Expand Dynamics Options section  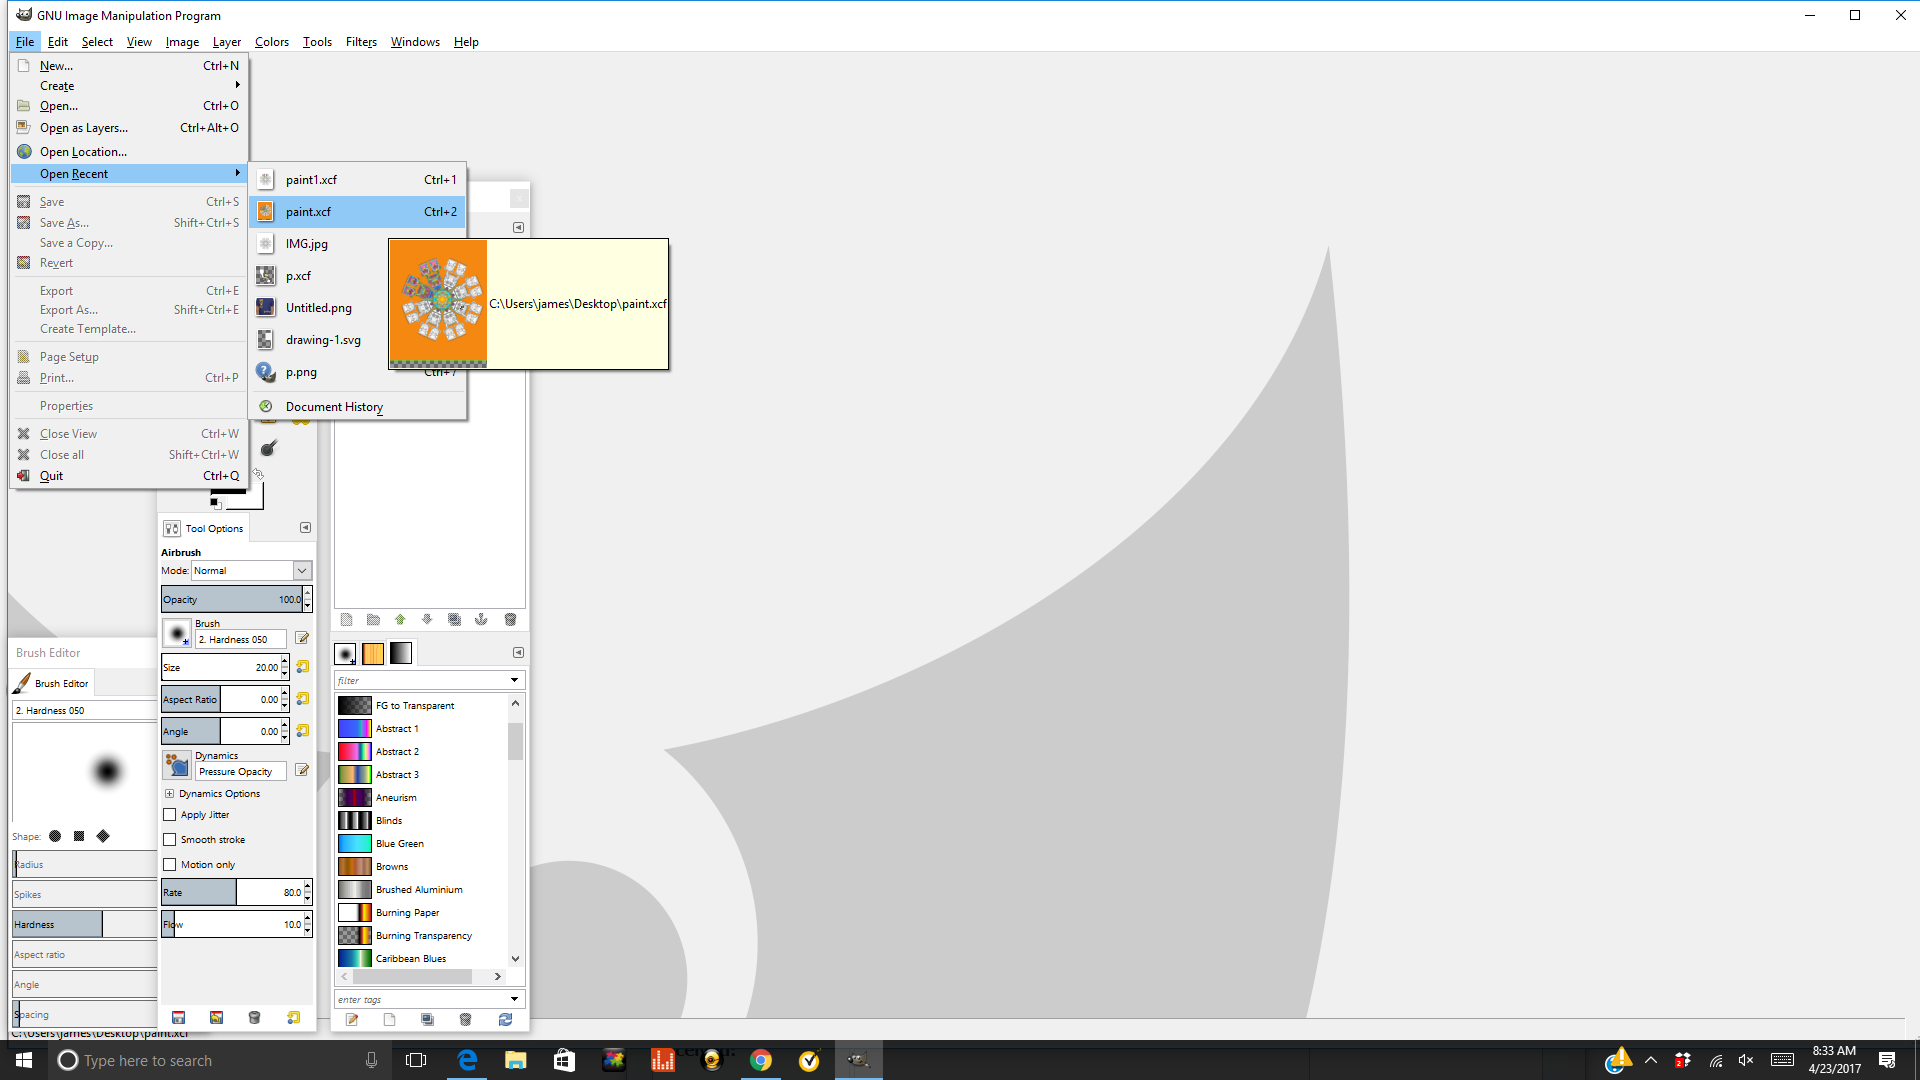169,794
